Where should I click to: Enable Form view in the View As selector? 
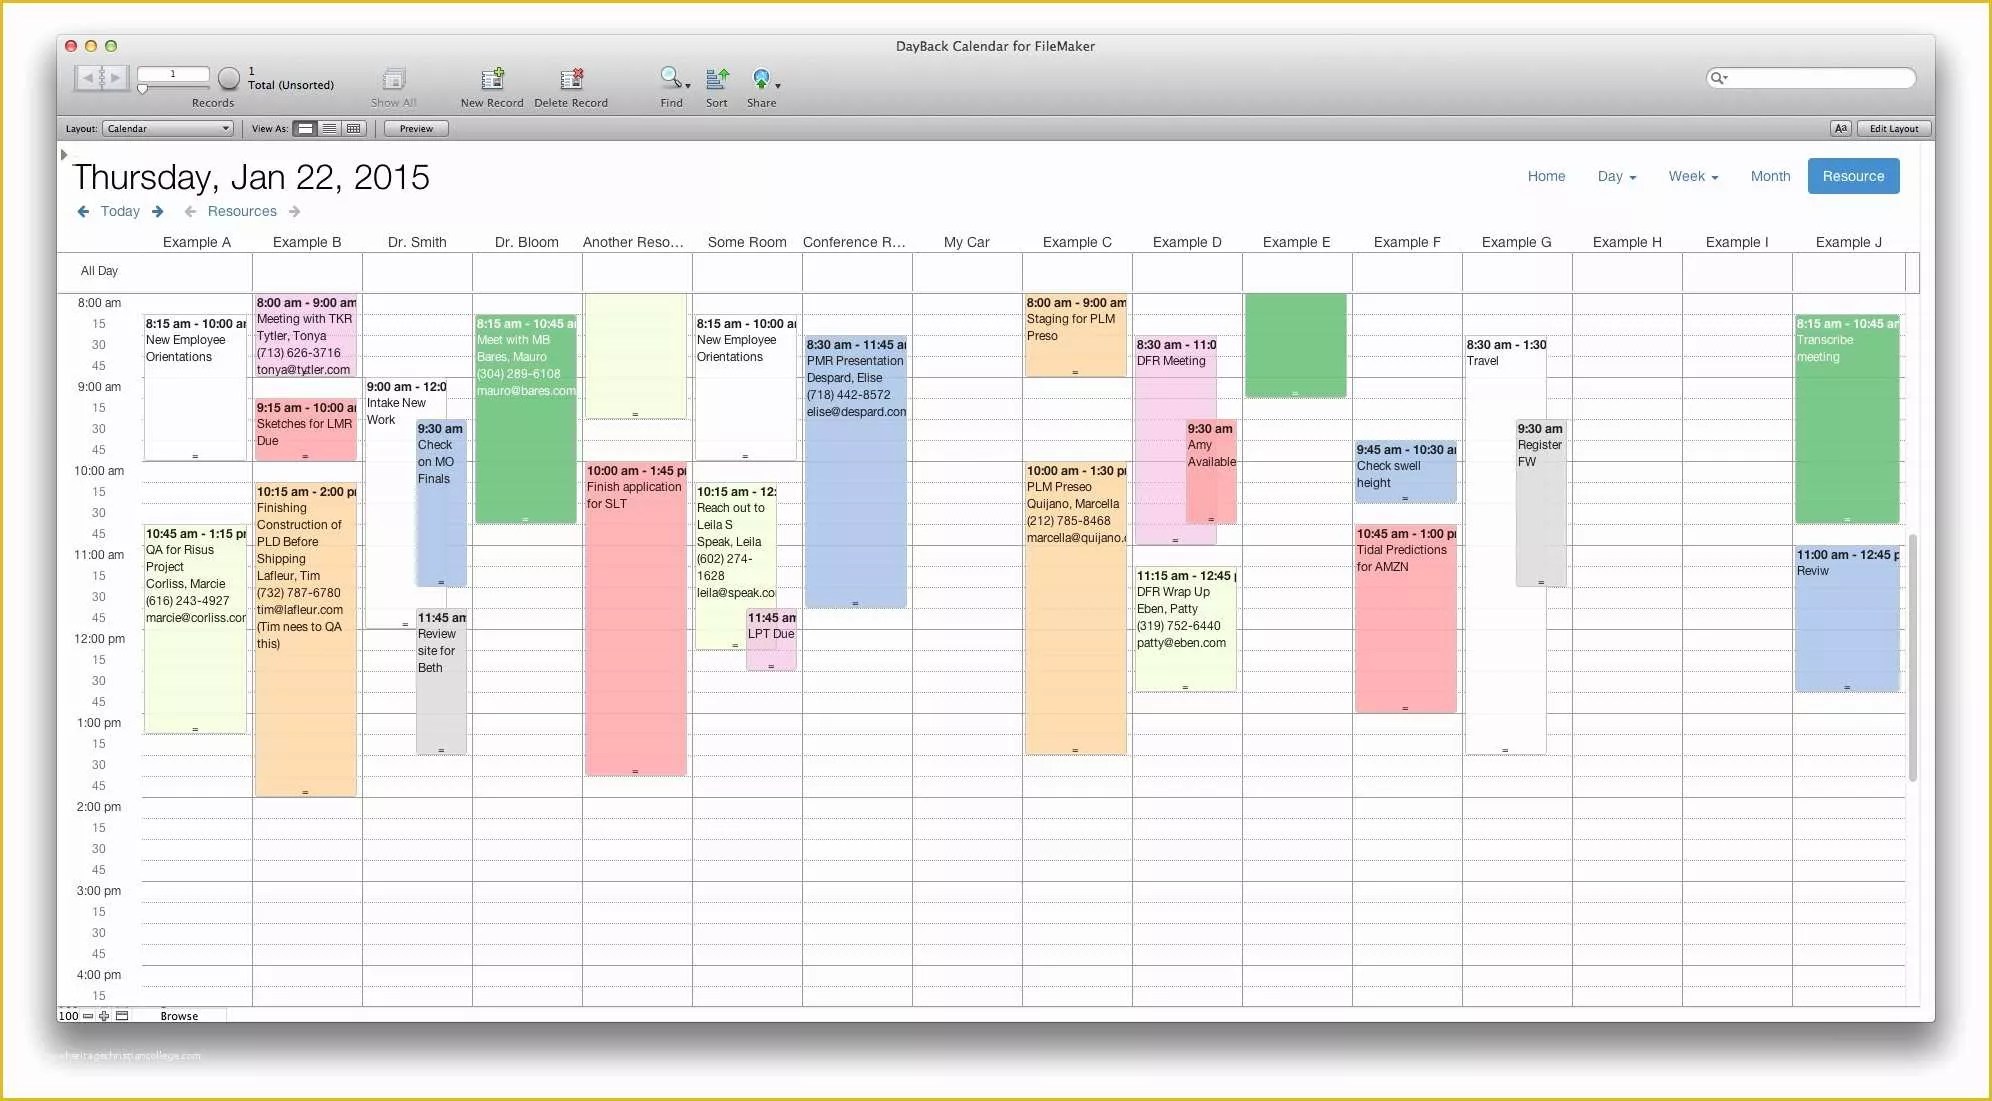(x=305, y=128)
